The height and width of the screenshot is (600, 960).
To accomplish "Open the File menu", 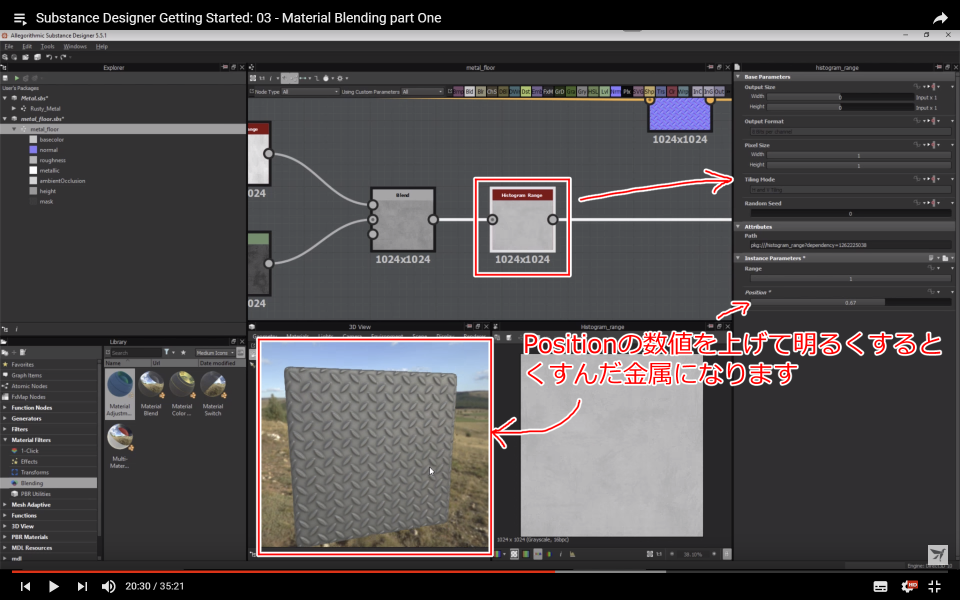I will tap(9, 47).
